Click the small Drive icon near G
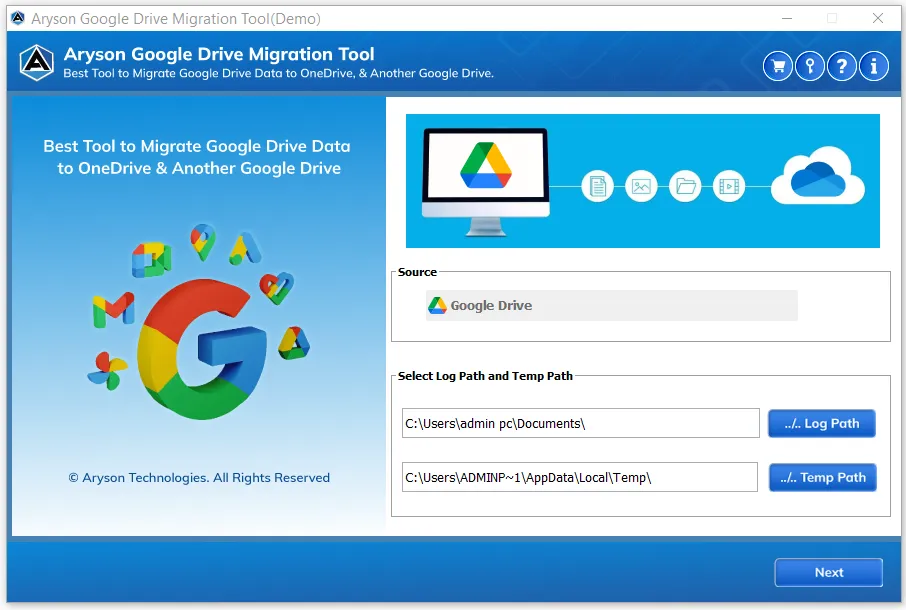The image size is (906, 610). coord(294,343)
